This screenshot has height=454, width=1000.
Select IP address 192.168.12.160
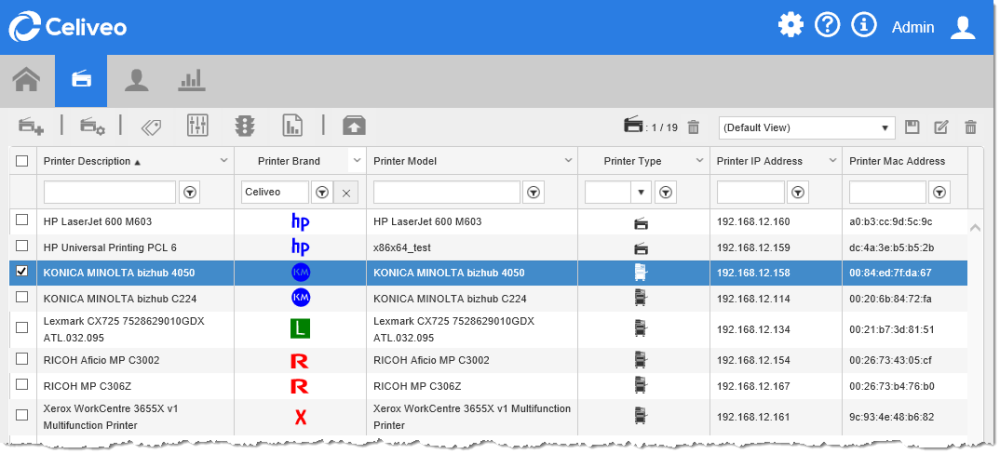point(753,222)
